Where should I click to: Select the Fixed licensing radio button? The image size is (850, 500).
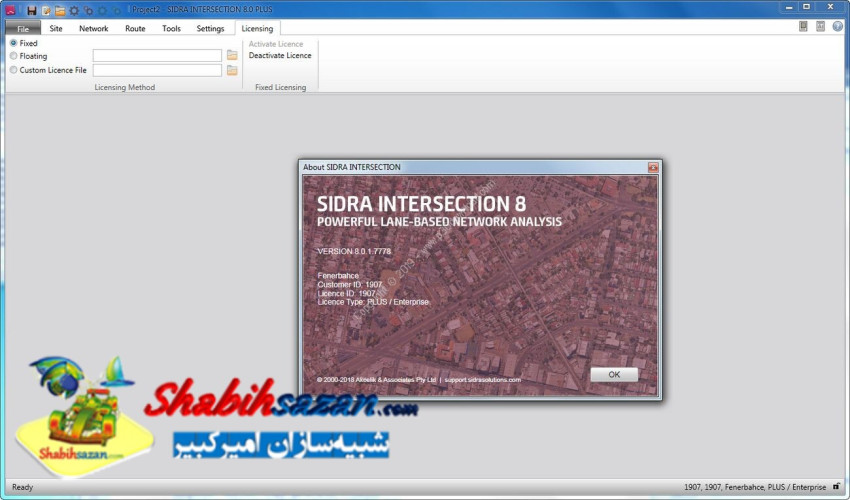pos(14,43)
